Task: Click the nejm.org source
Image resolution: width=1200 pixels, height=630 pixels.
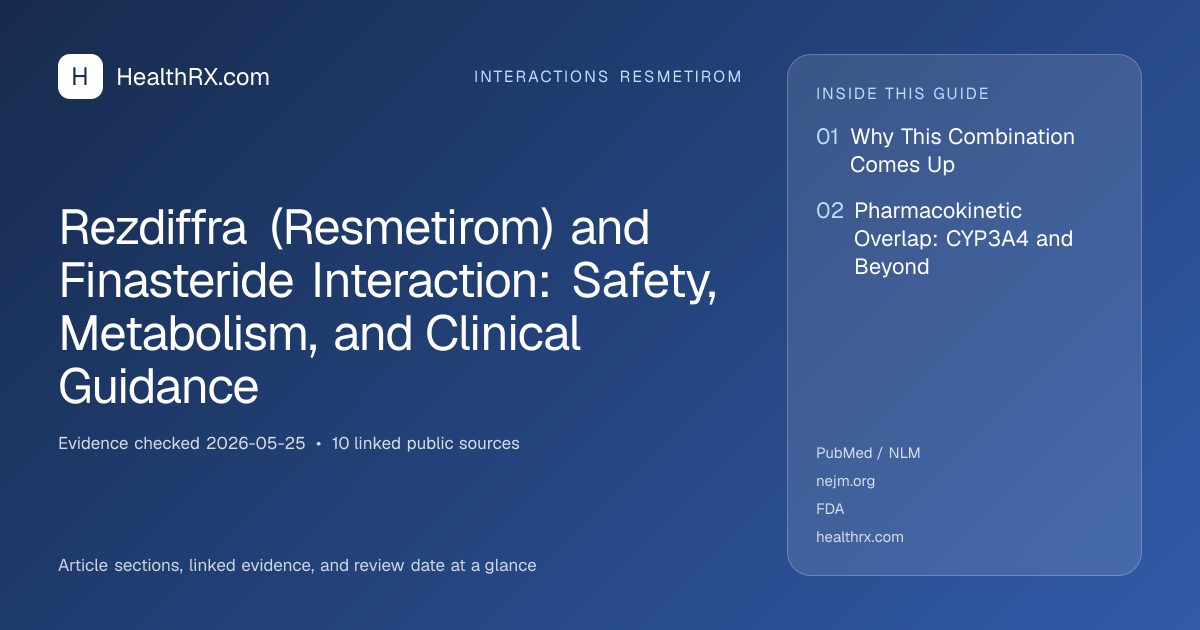Action: click(x=845, y=481)
